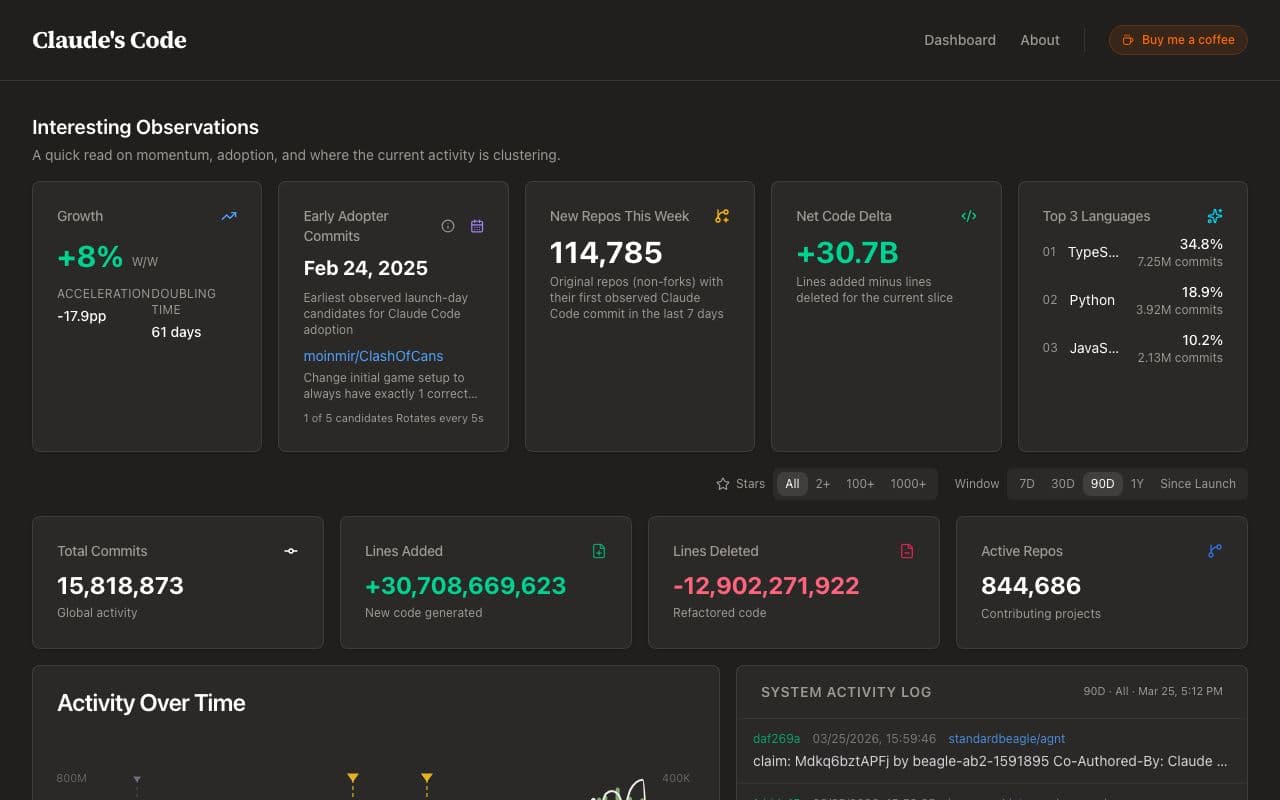
Task: Click the file-plus icon in Lines Added card
Action: point(599,551)
